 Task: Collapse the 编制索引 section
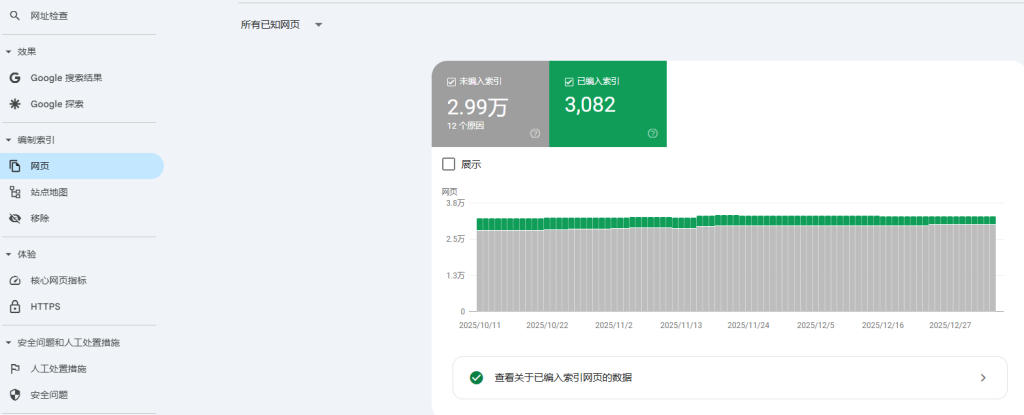[8, 140]
